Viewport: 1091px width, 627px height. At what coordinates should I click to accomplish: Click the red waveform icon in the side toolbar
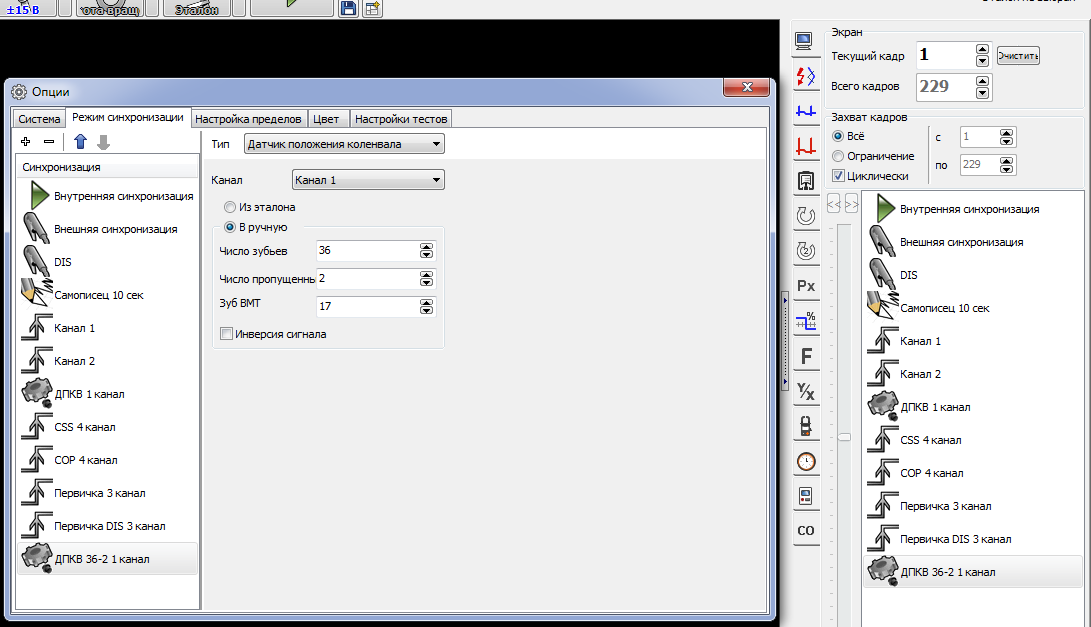pyautogui.click(x=806, y=146)
